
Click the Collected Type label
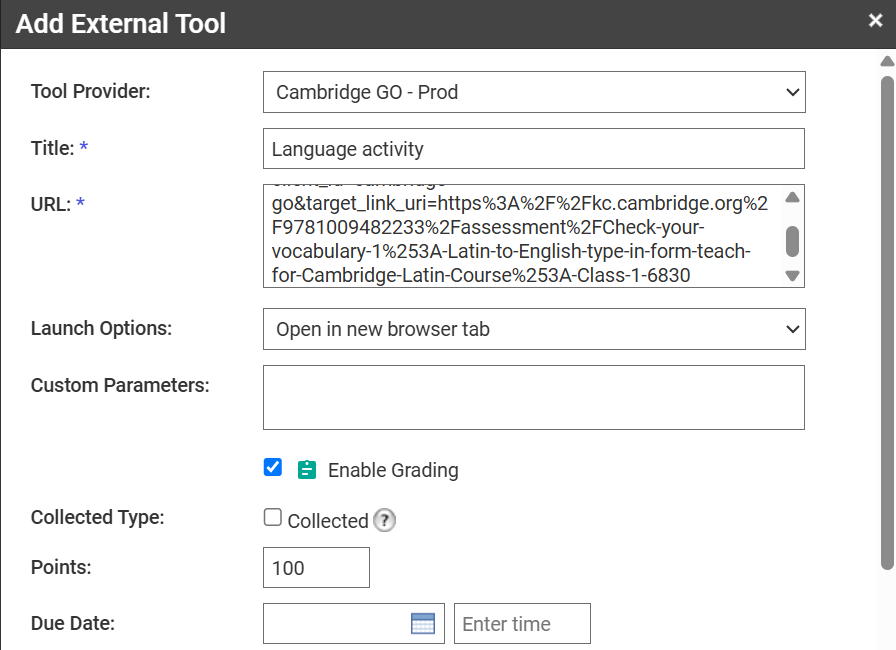[x=97, y=517]
